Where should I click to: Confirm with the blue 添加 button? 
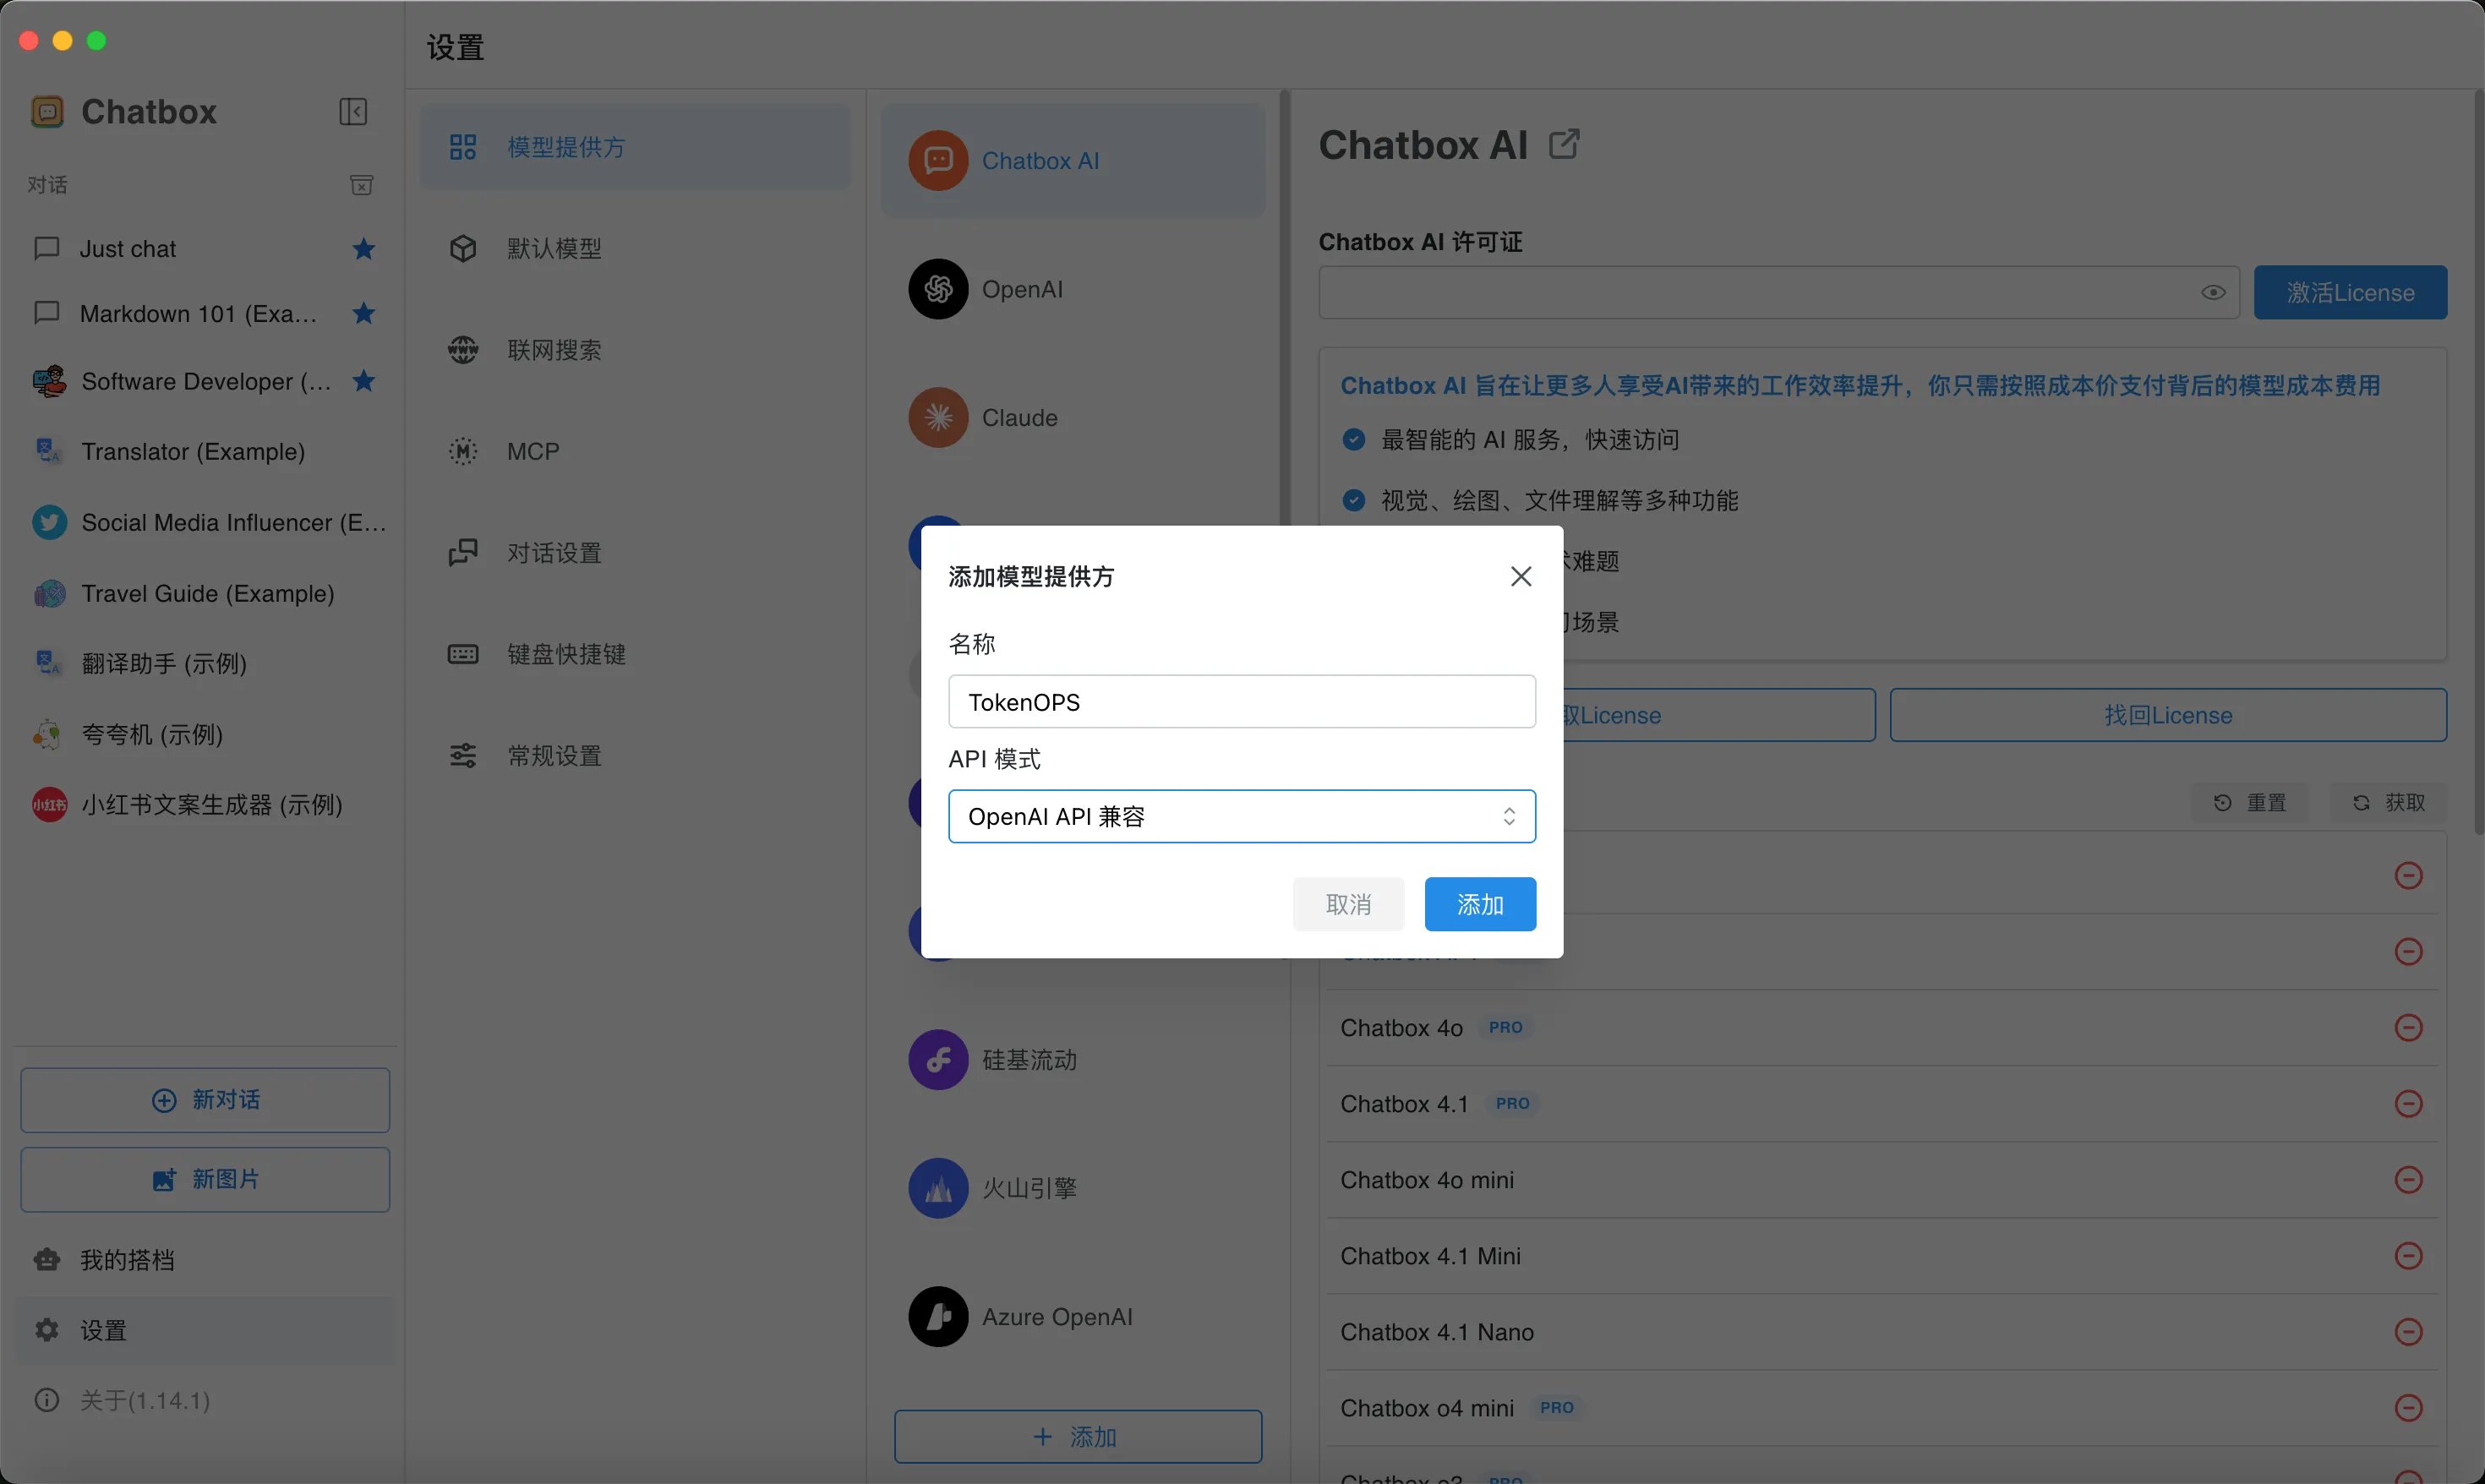pyautogui.click(x=1480, y=904)
